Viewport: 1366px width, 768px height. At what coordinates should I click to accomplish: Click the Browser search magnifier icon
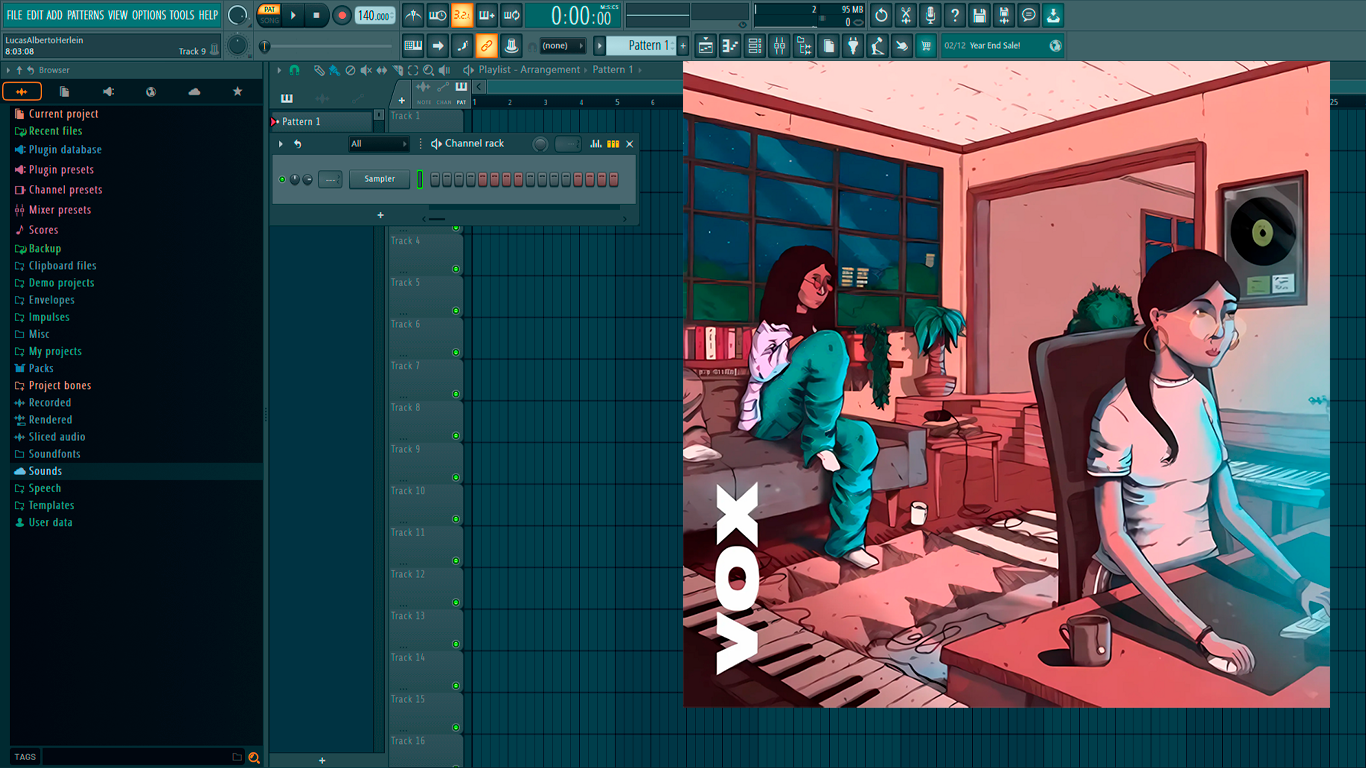[254, 757]
